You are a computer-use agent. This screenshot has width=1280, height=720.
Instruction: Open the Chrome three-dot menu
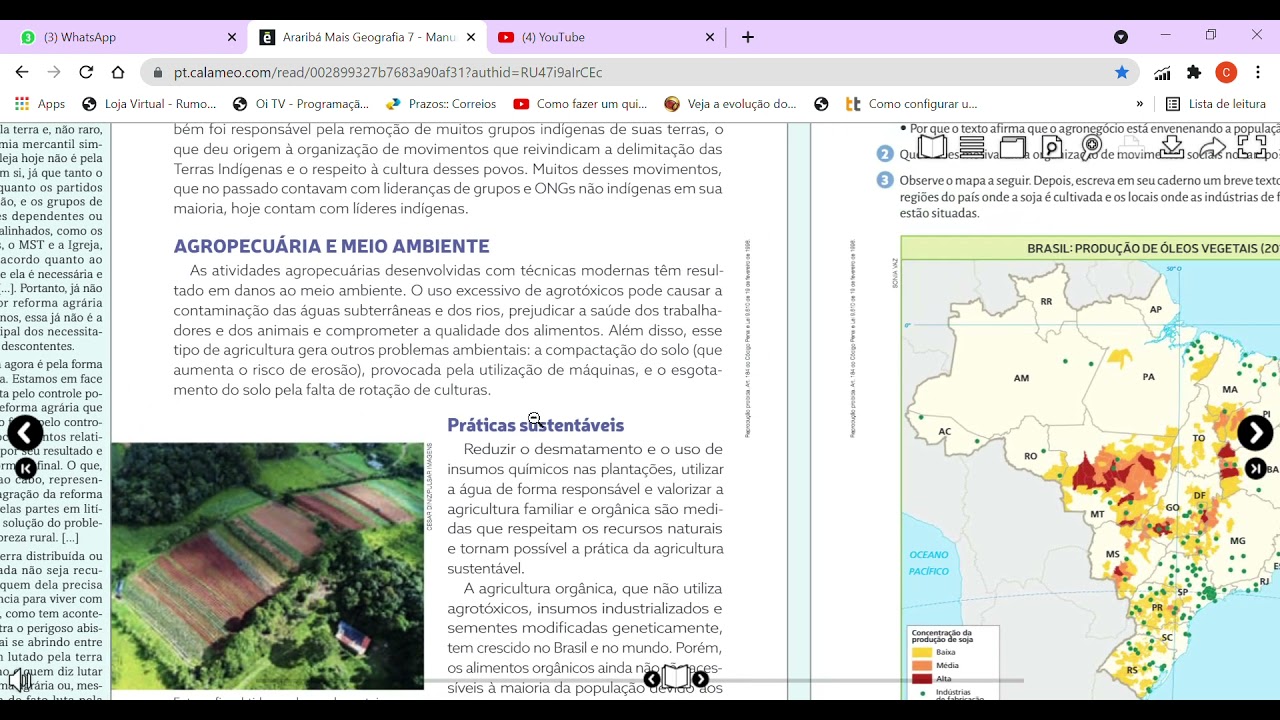click(x=1257, y=72)
